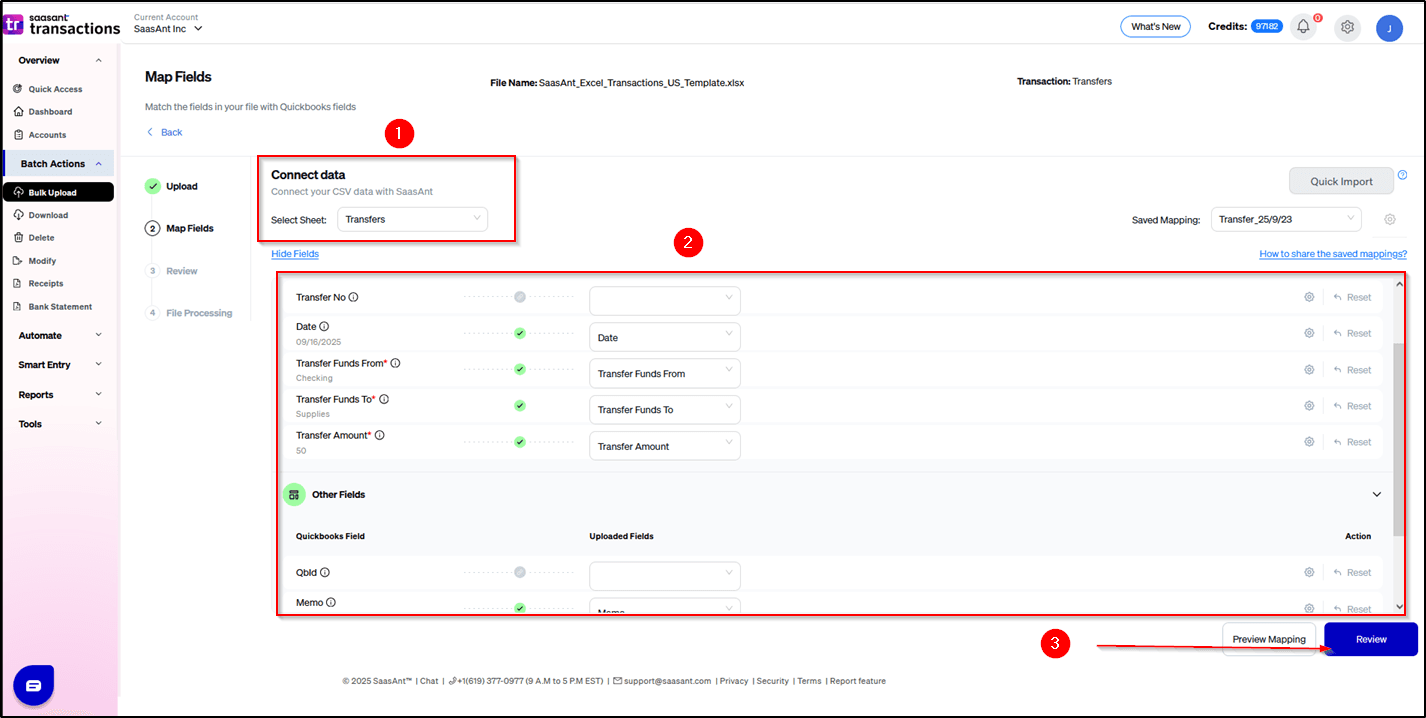Collapse the Other Fields section

(1377, 495)
